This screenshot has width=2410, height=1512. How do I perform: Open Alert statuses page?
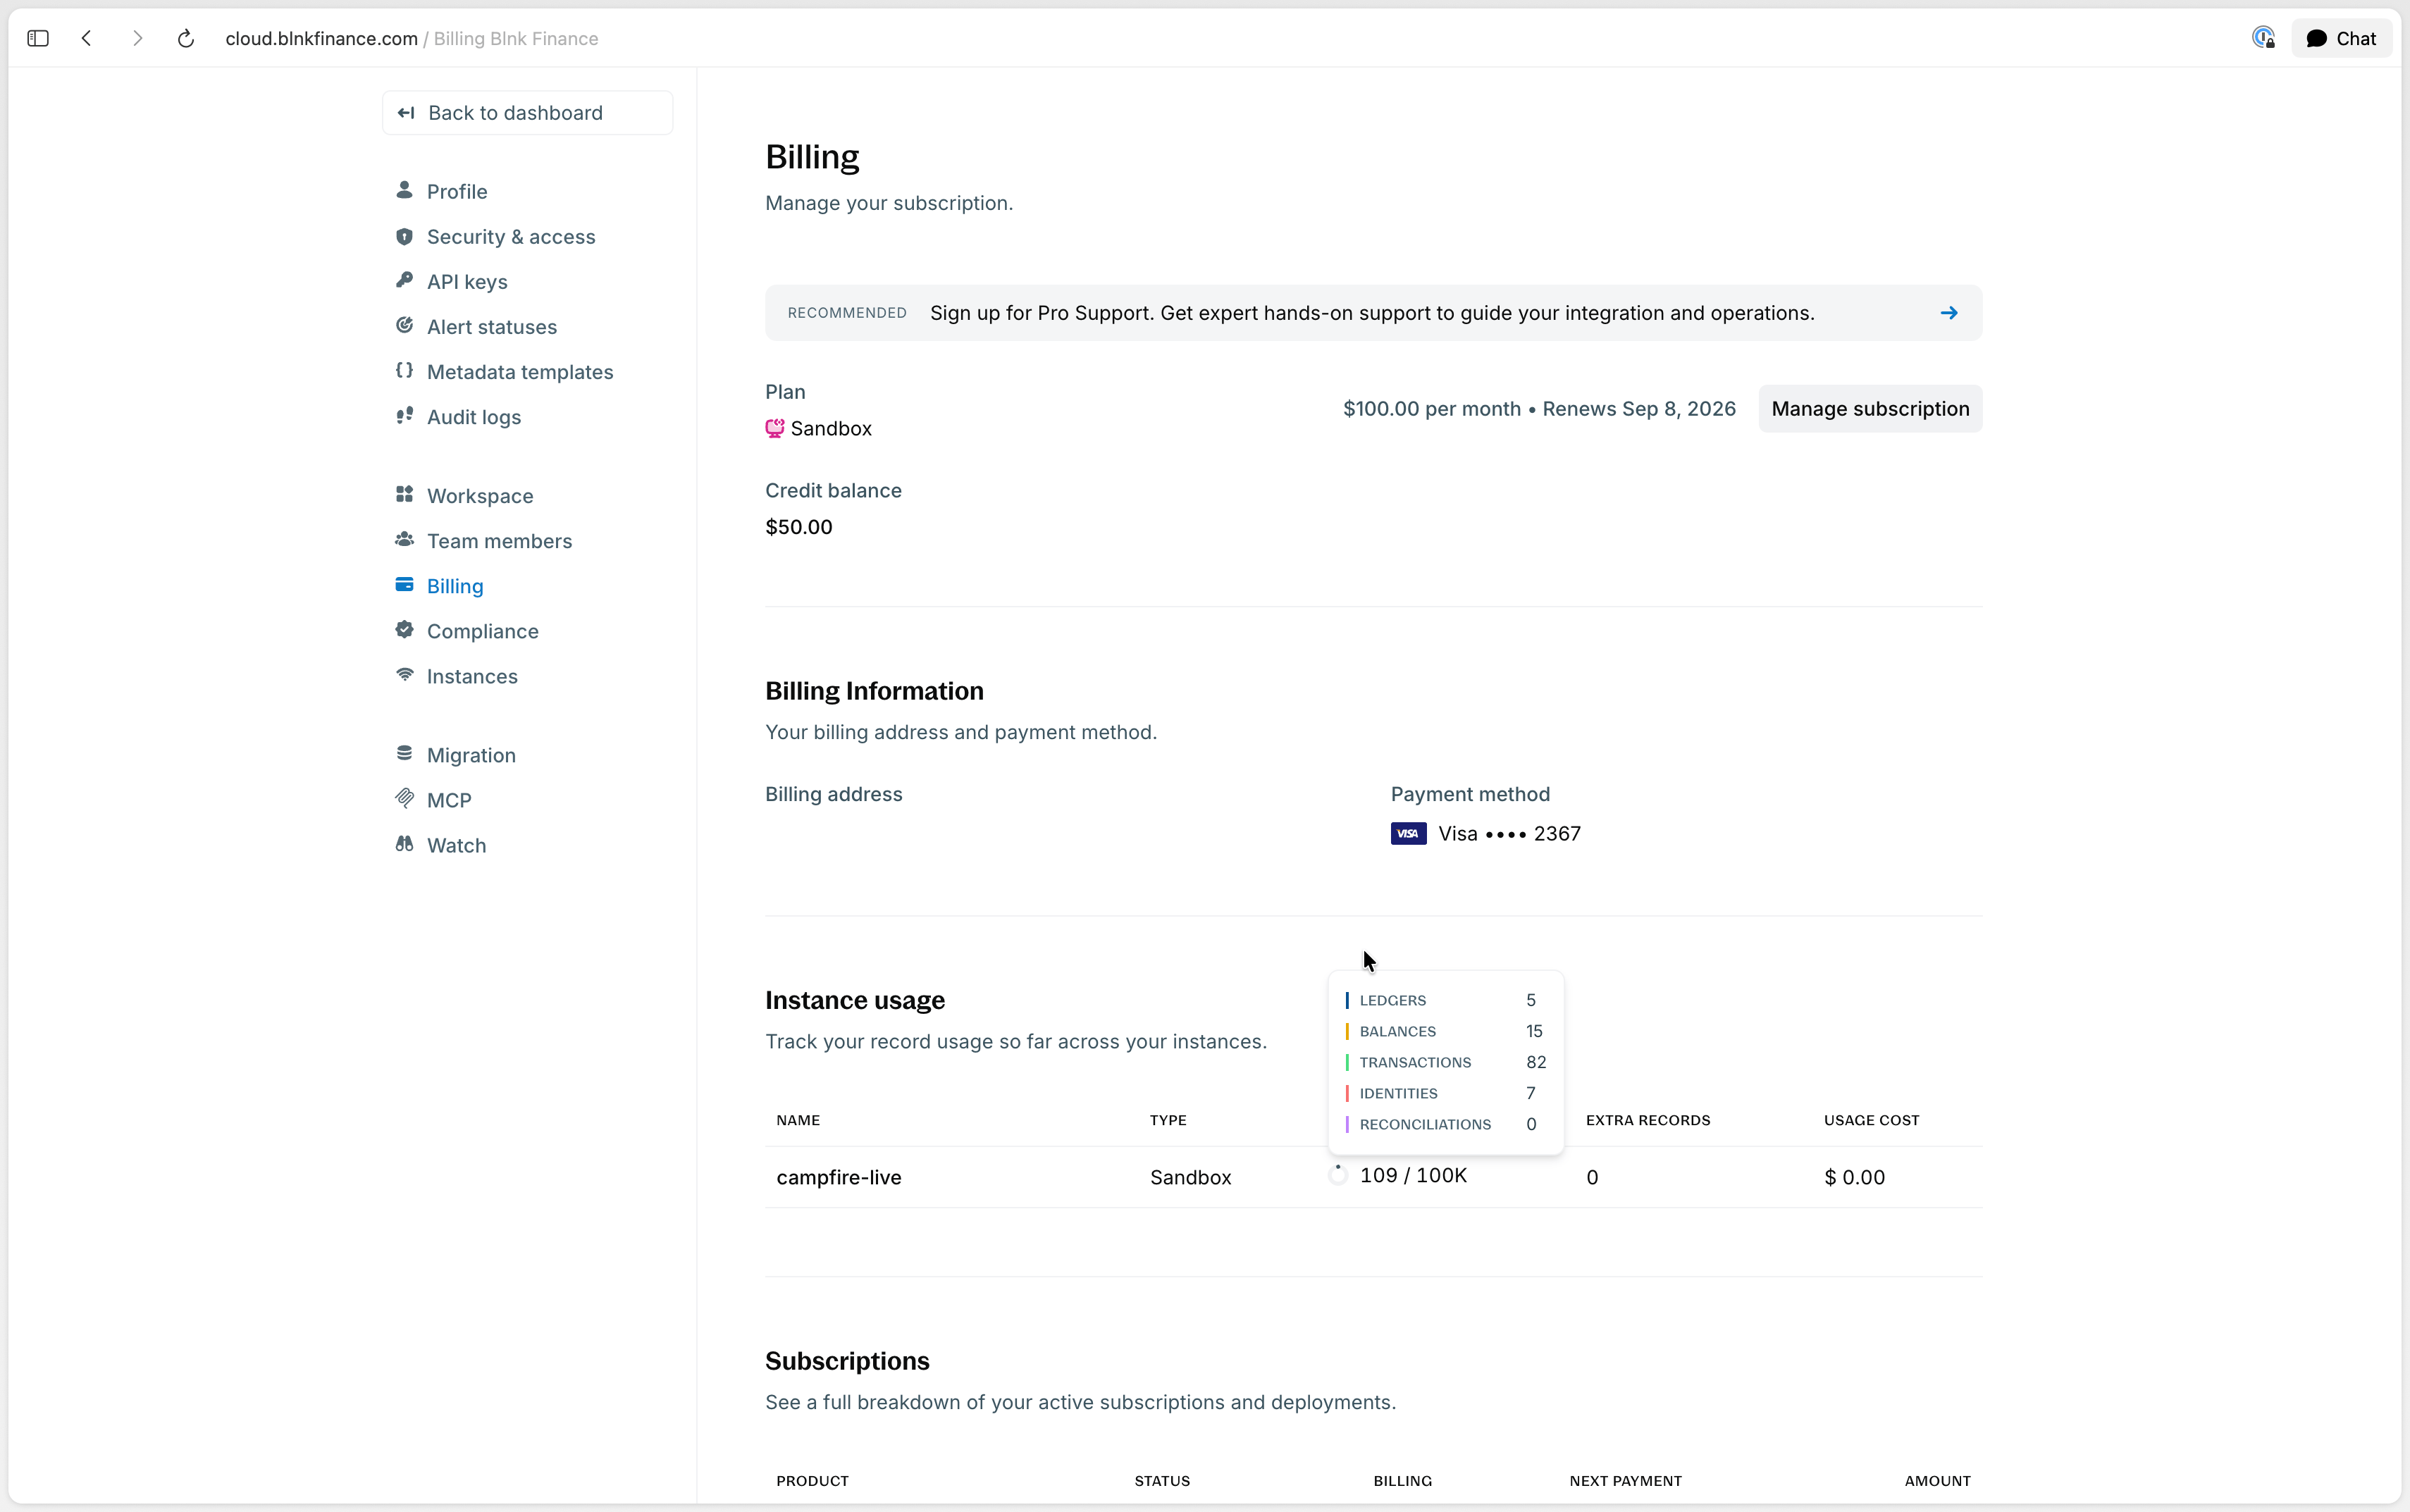point(492,326)
